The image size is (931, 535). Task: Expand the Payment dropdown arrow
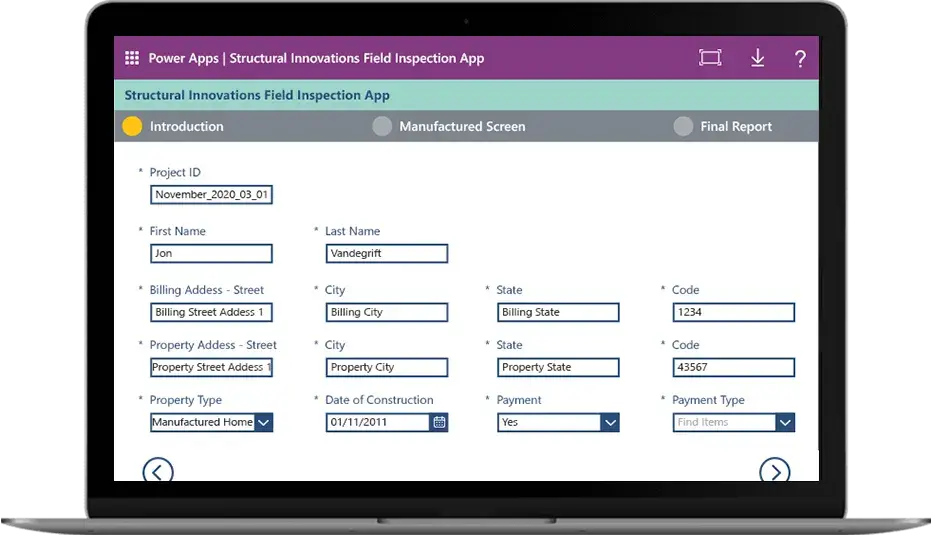(x=610, y=422)
